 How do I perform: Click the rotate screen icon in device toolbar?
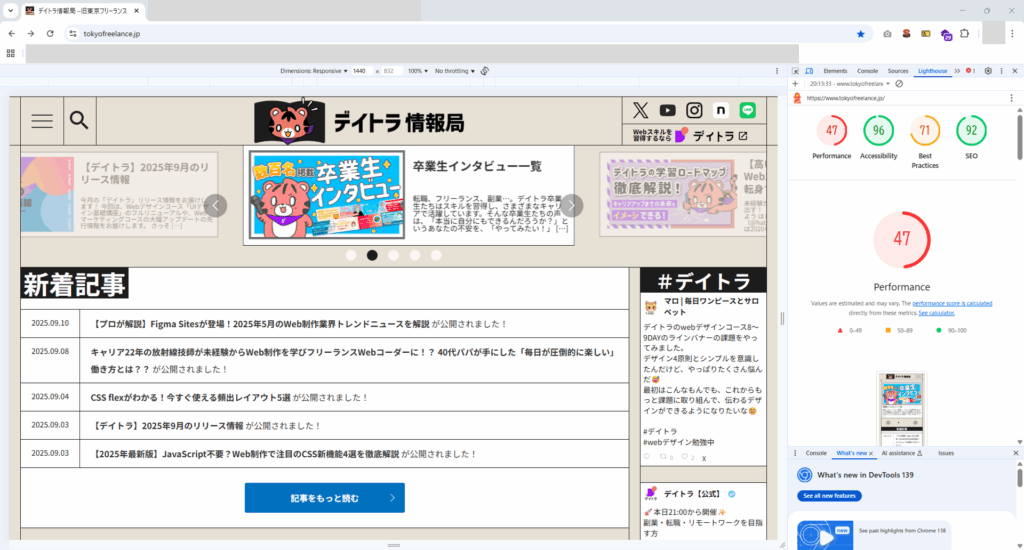click(x=484, y=71)
